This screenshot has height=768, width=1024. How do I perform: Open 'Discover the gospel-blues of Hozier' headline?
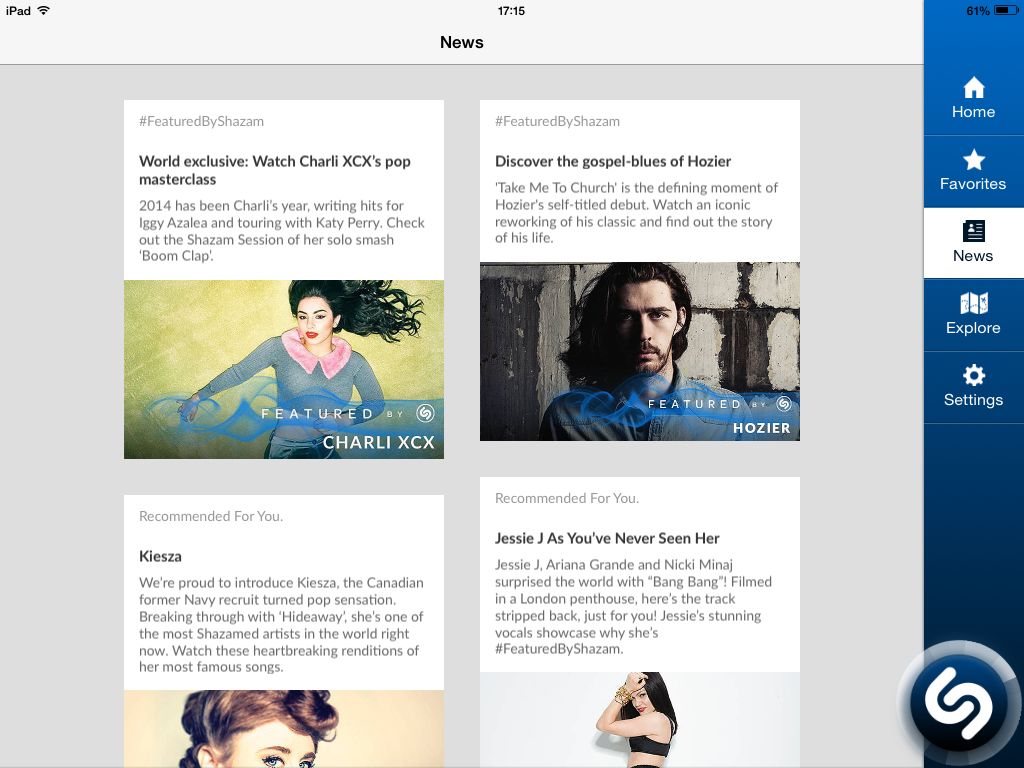(x=613, y=161)
